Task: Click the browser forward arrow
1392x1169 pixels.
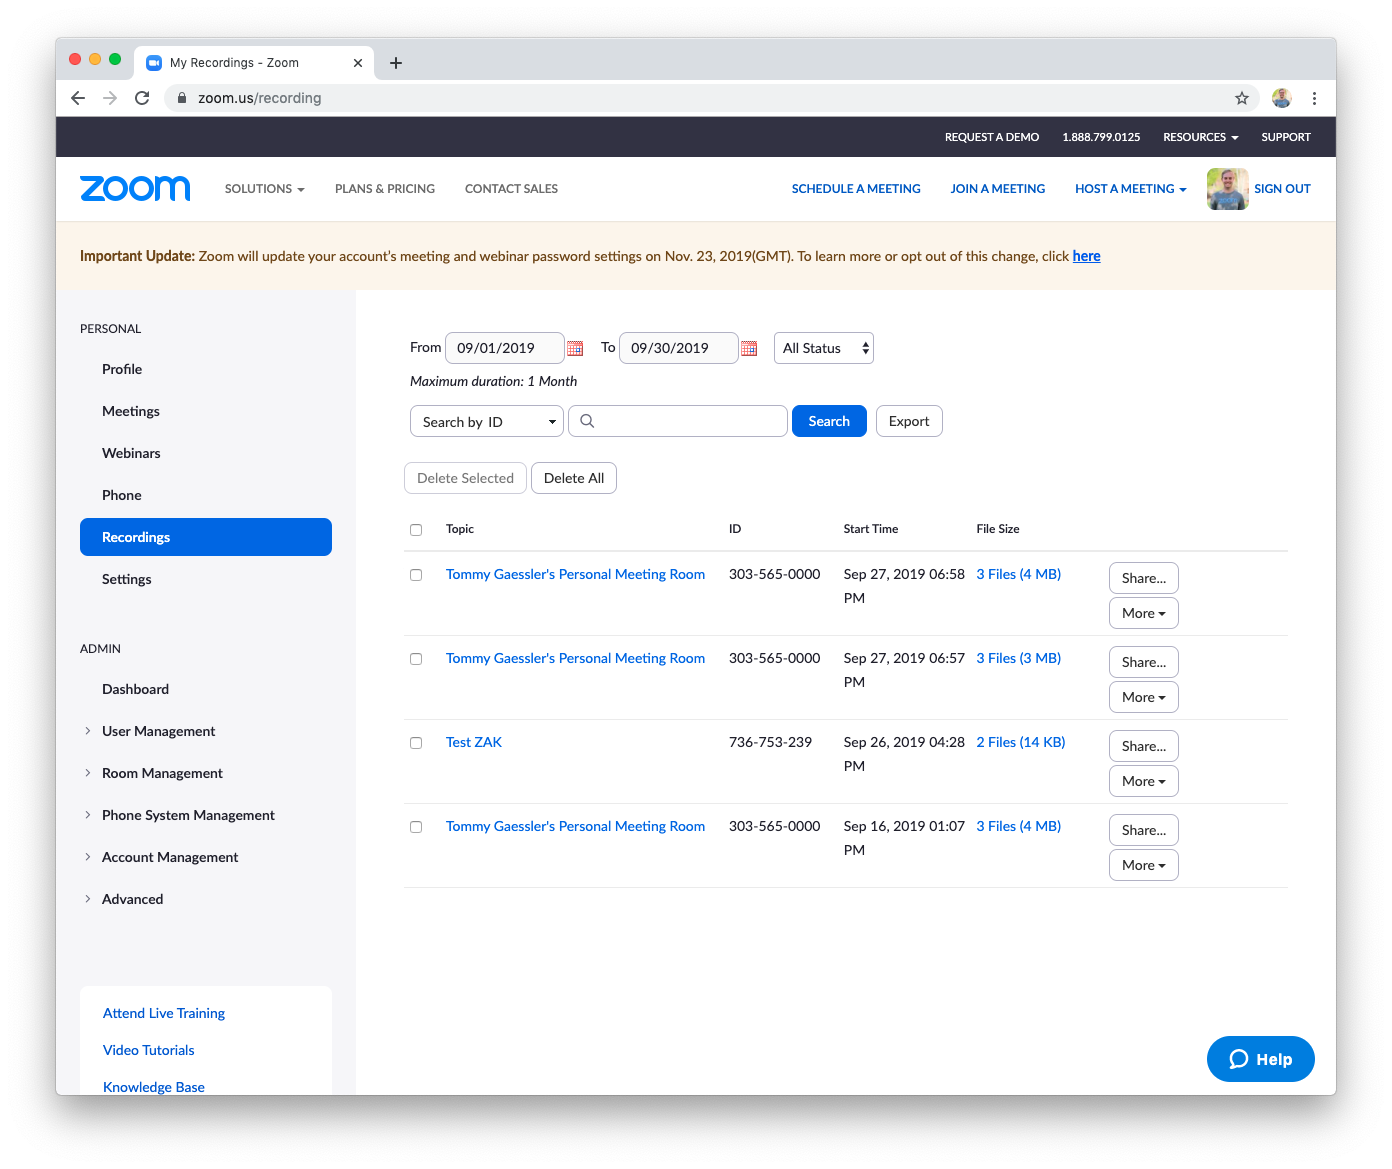Action: 110,98
